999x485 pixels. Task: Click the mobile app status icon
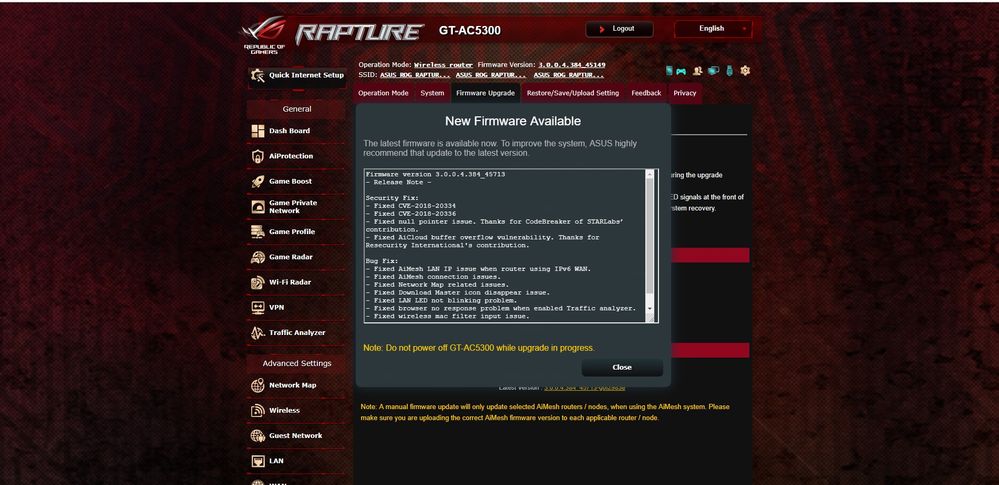[x=669, y=71]
